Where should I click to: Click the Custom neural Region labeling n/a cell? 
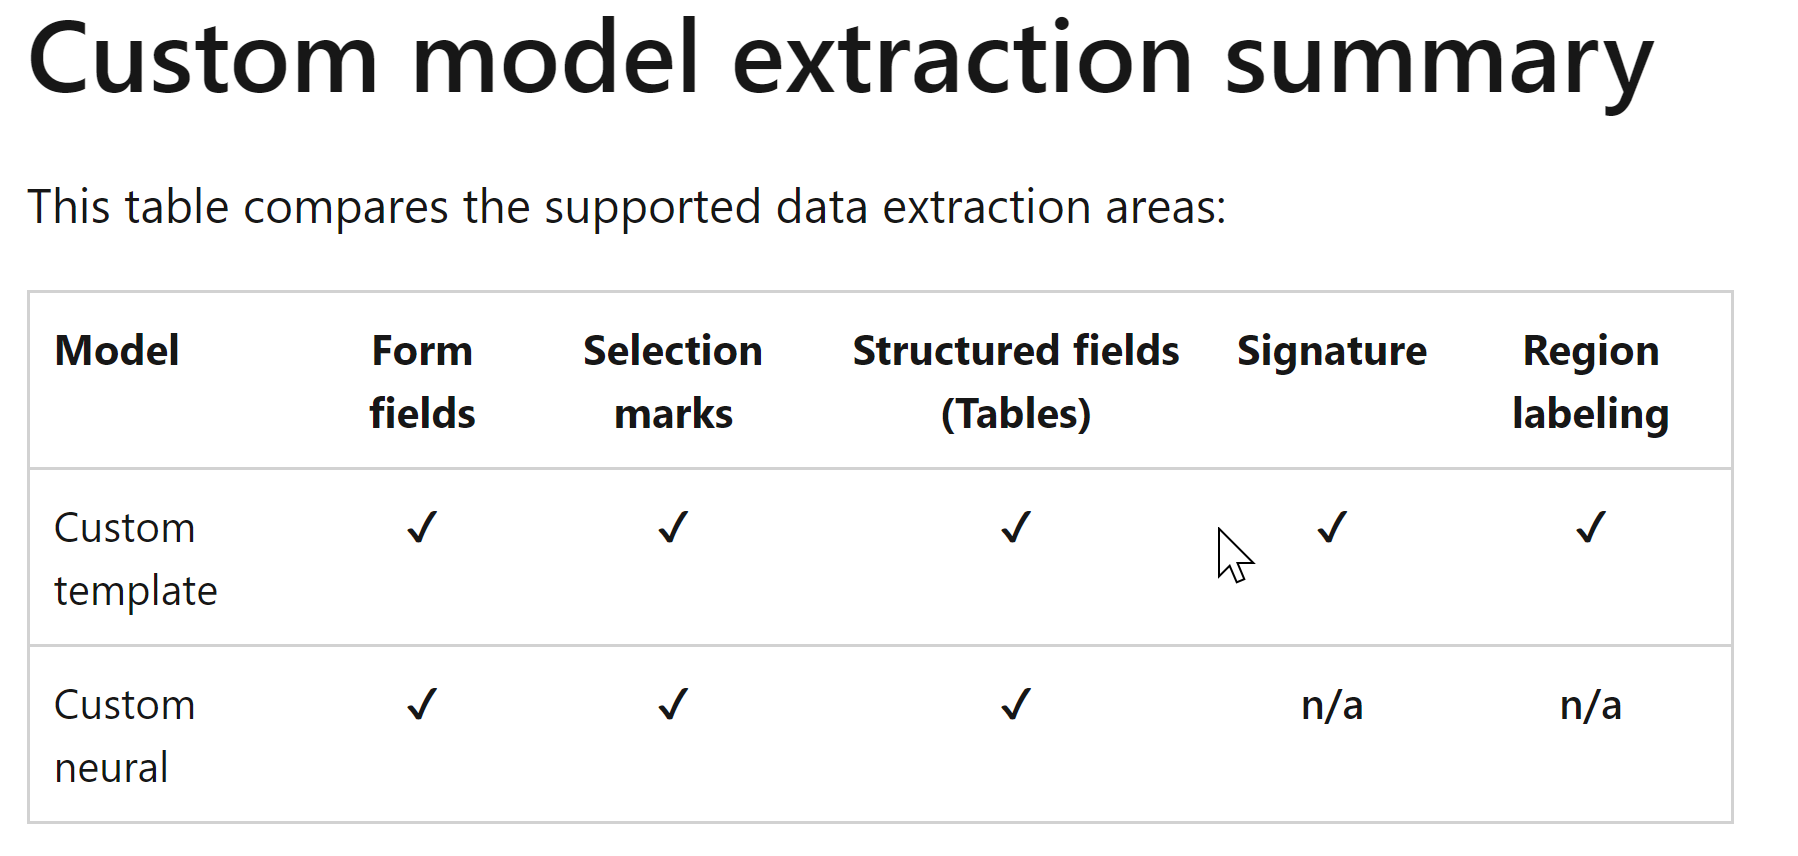[1590, 705]
